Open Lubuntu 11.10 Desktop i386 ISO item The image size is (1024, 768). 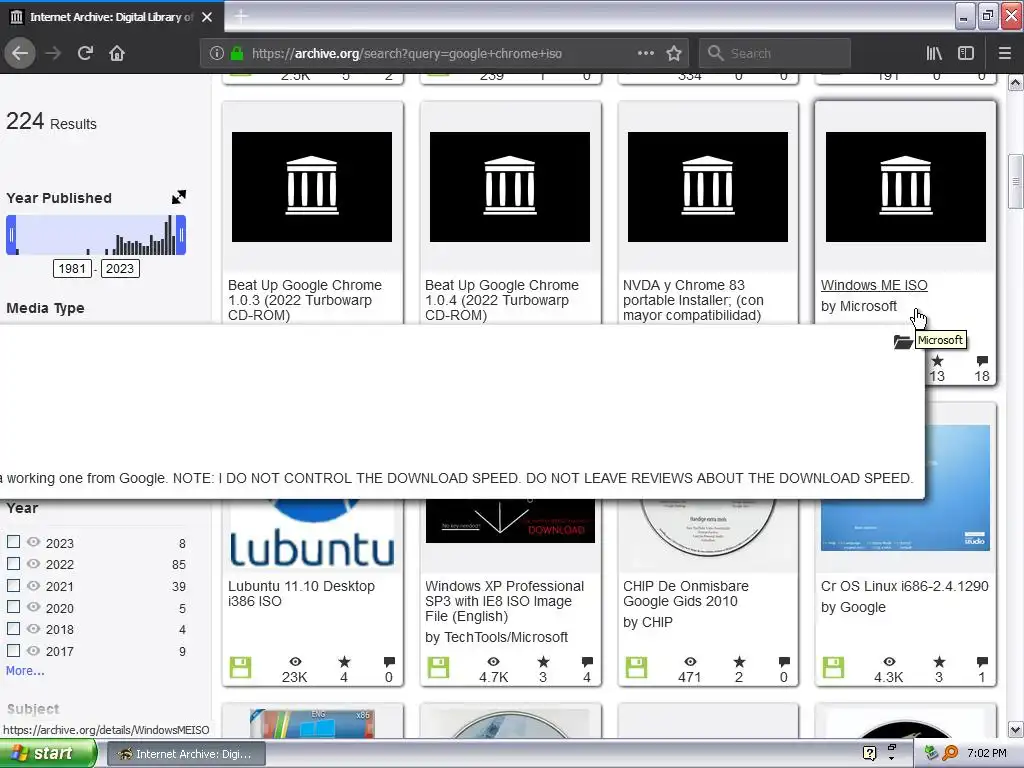pos(301,594)
